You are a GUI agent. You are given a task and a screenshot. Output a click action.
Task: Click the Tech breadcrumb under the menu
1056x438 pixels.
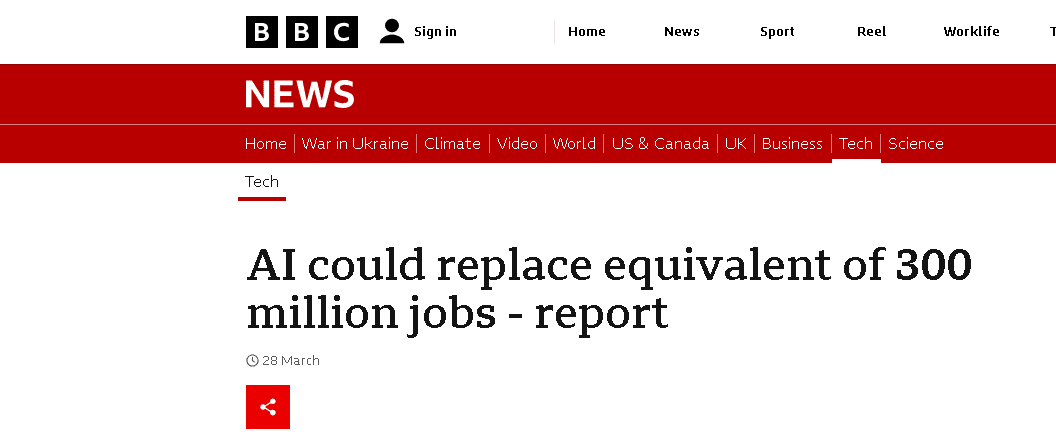pyautogui.click(x=262, y=182)
